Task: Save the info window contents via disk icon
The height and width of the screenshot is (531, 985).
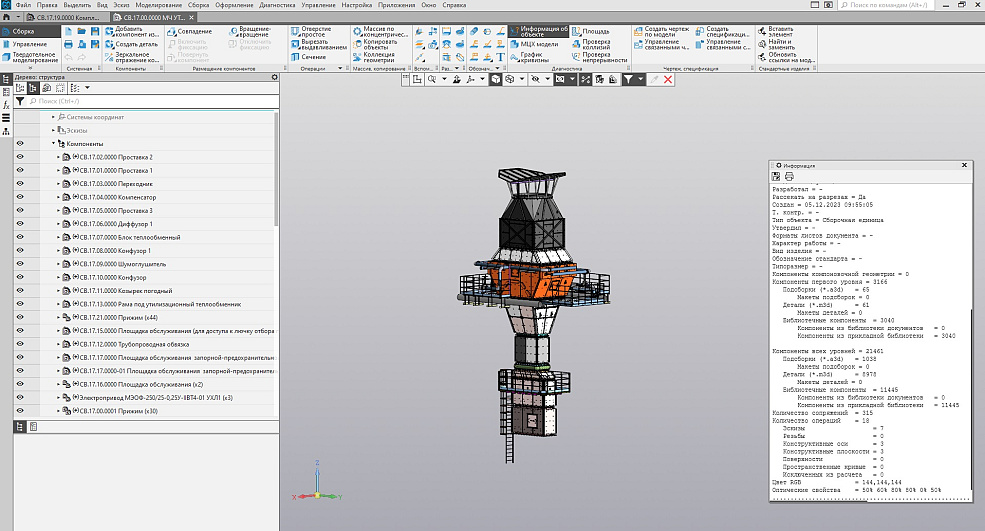Action: (x=776, y=176)
